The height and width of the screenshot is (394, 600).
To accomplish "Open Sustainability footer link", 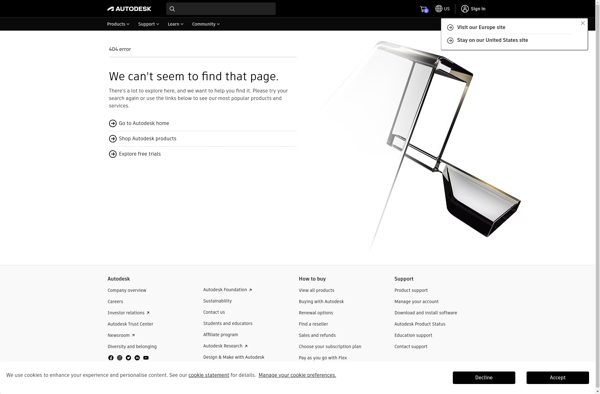I will 217,301.
